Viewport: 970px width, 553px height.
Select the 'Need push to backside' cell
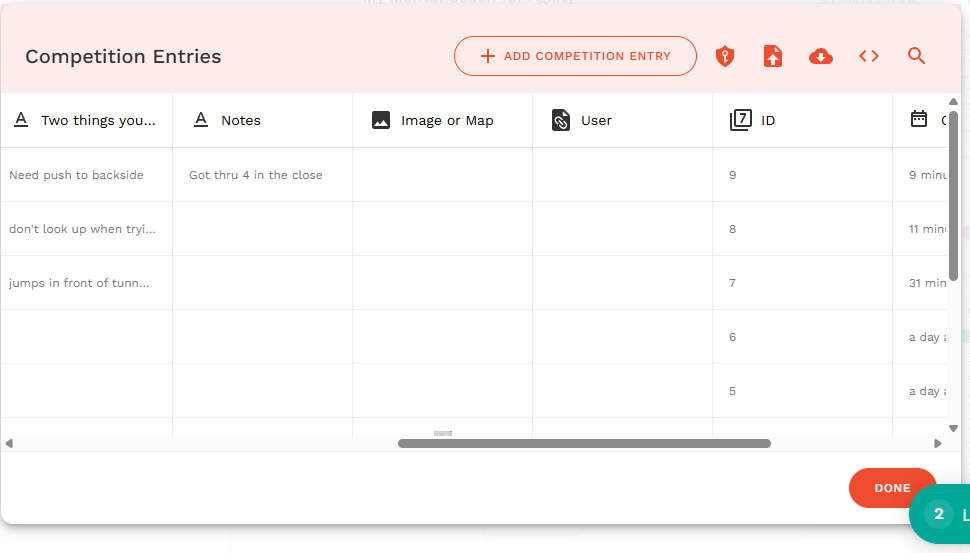point(86,175)
